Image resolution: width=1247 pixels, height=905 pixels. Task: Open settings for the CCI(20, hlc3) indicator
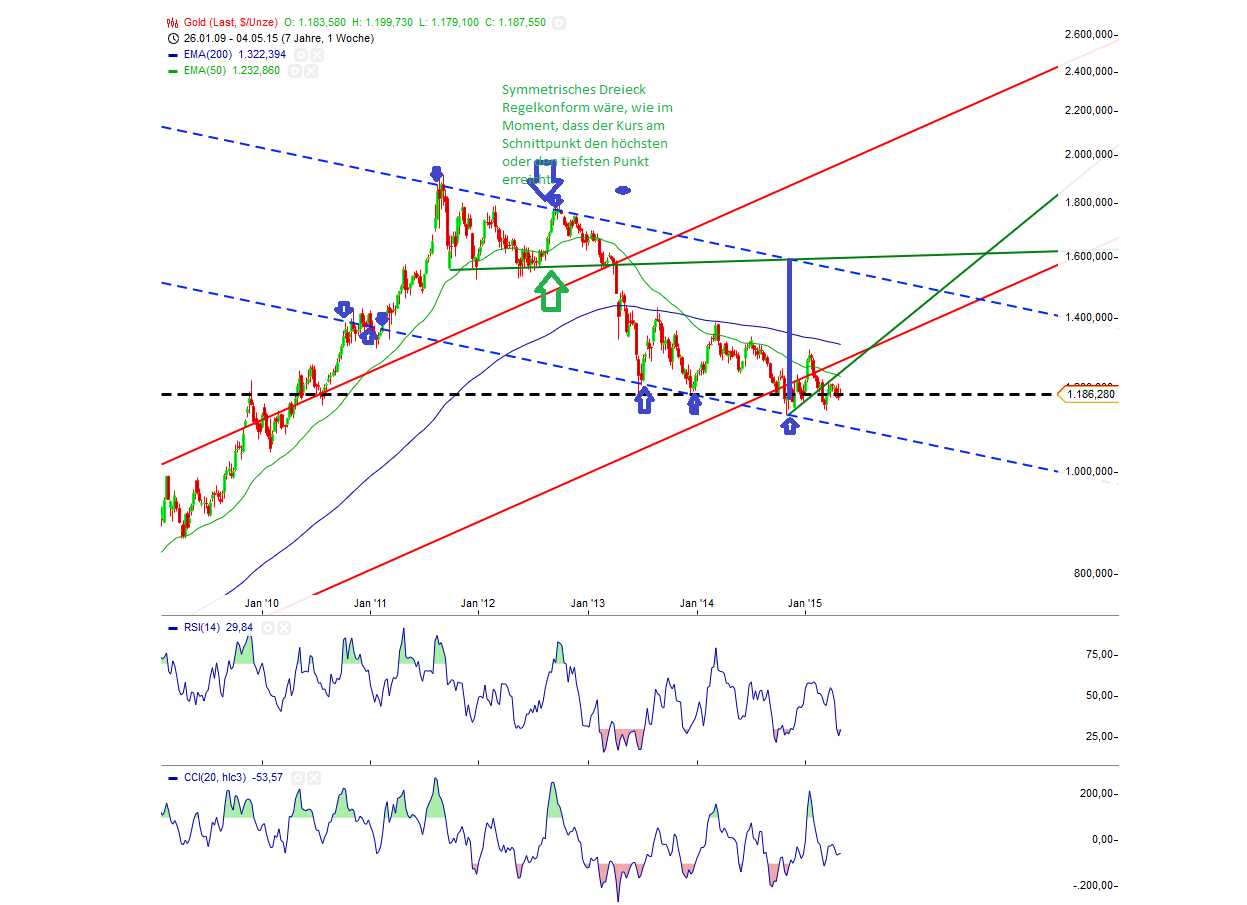(x=298, y=777)
